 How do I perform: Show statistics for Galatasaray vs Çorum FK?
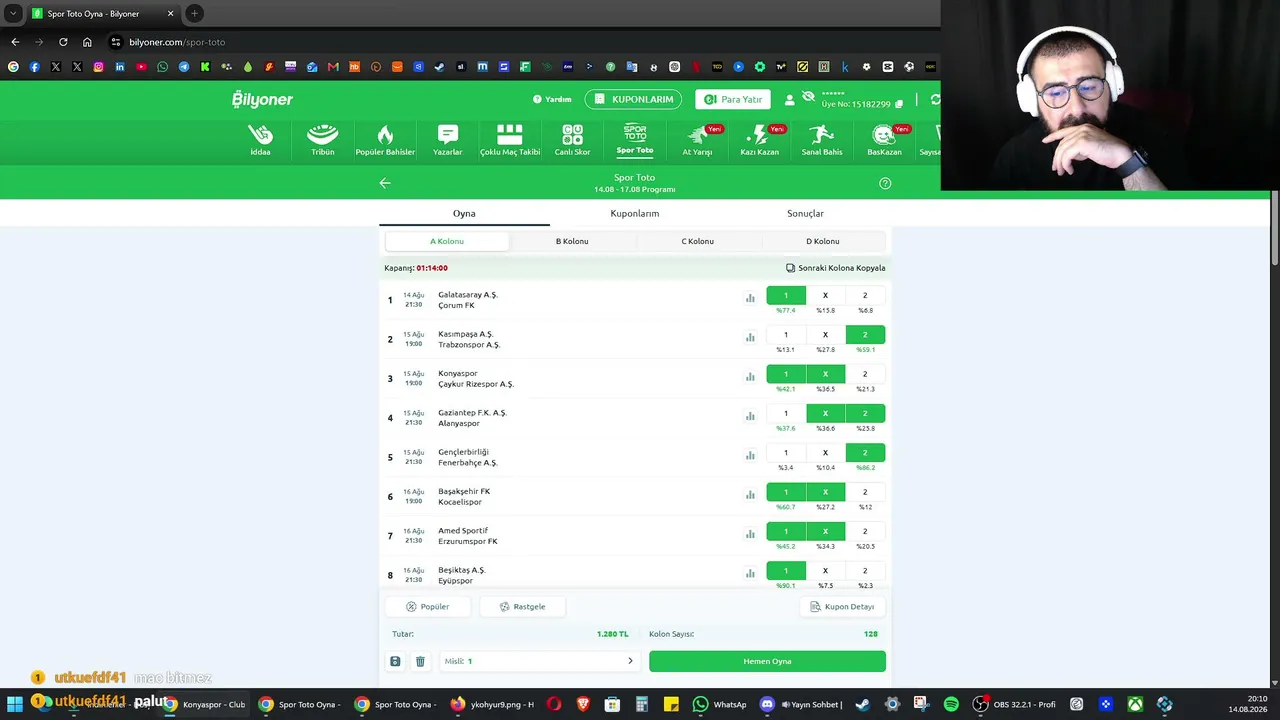750,298
